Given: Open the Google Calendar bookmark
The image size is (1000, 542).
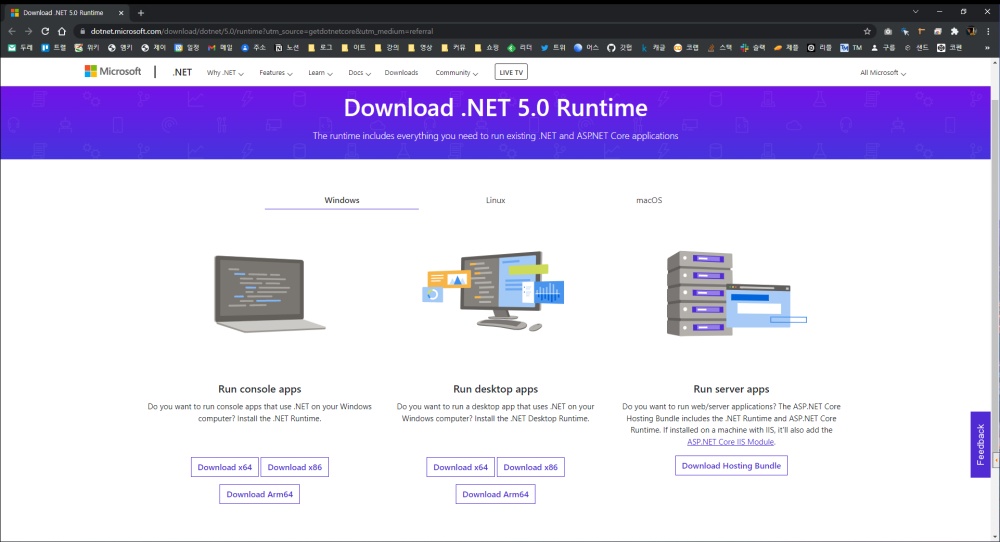Looking at the screenshot, I should point(187,48).
